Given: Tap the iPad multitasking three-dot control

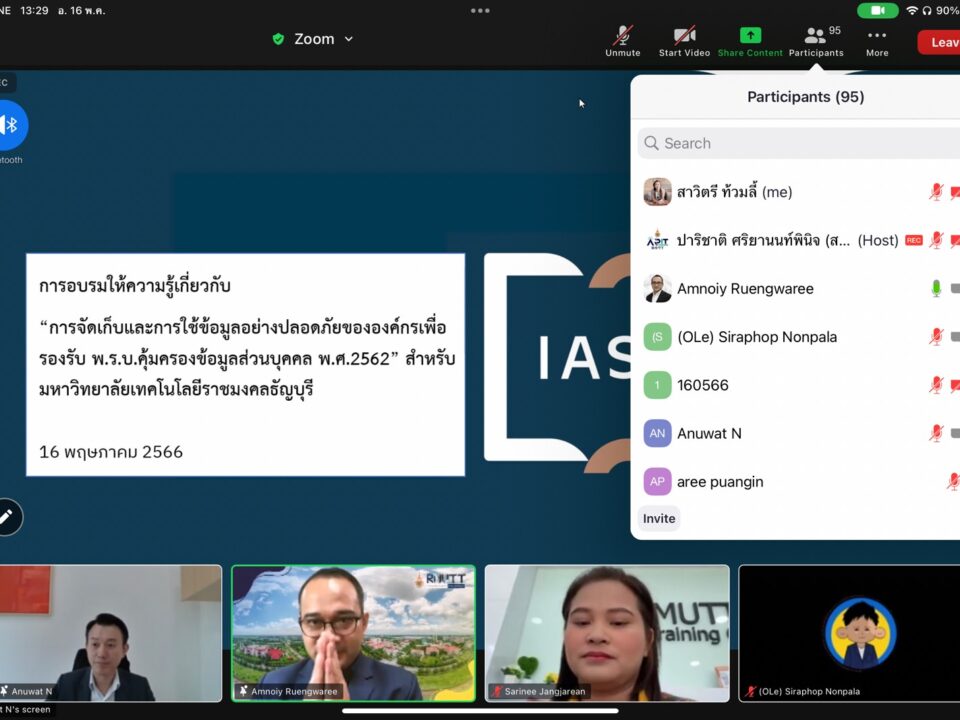Looking at the screenshot, I should pos(480,10).
